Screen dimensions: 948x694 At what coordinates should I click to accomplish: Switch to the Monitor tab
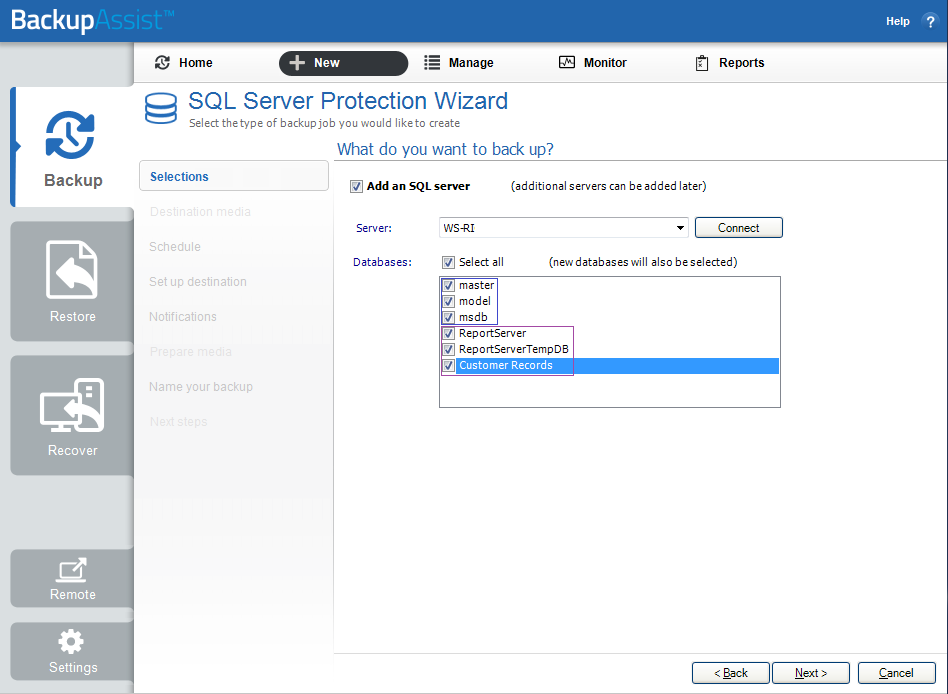pos(593,63)
